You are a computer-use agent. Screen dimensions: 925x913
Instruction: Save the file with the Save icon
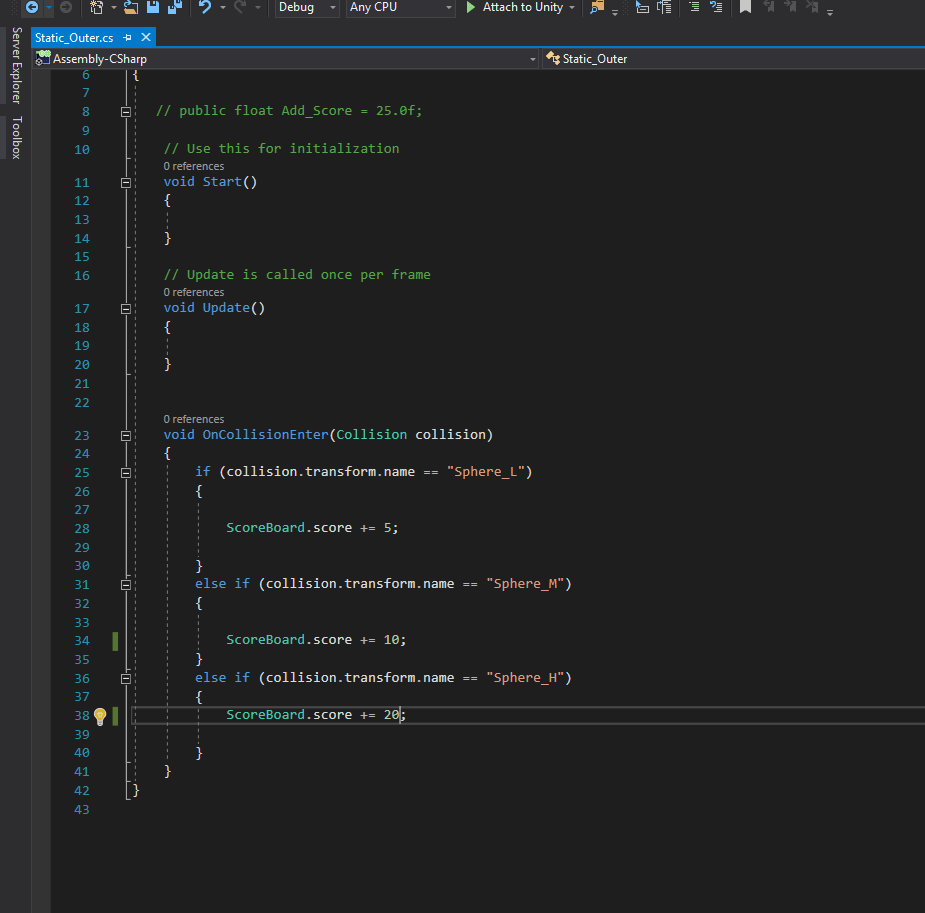[x=153, y=7]
